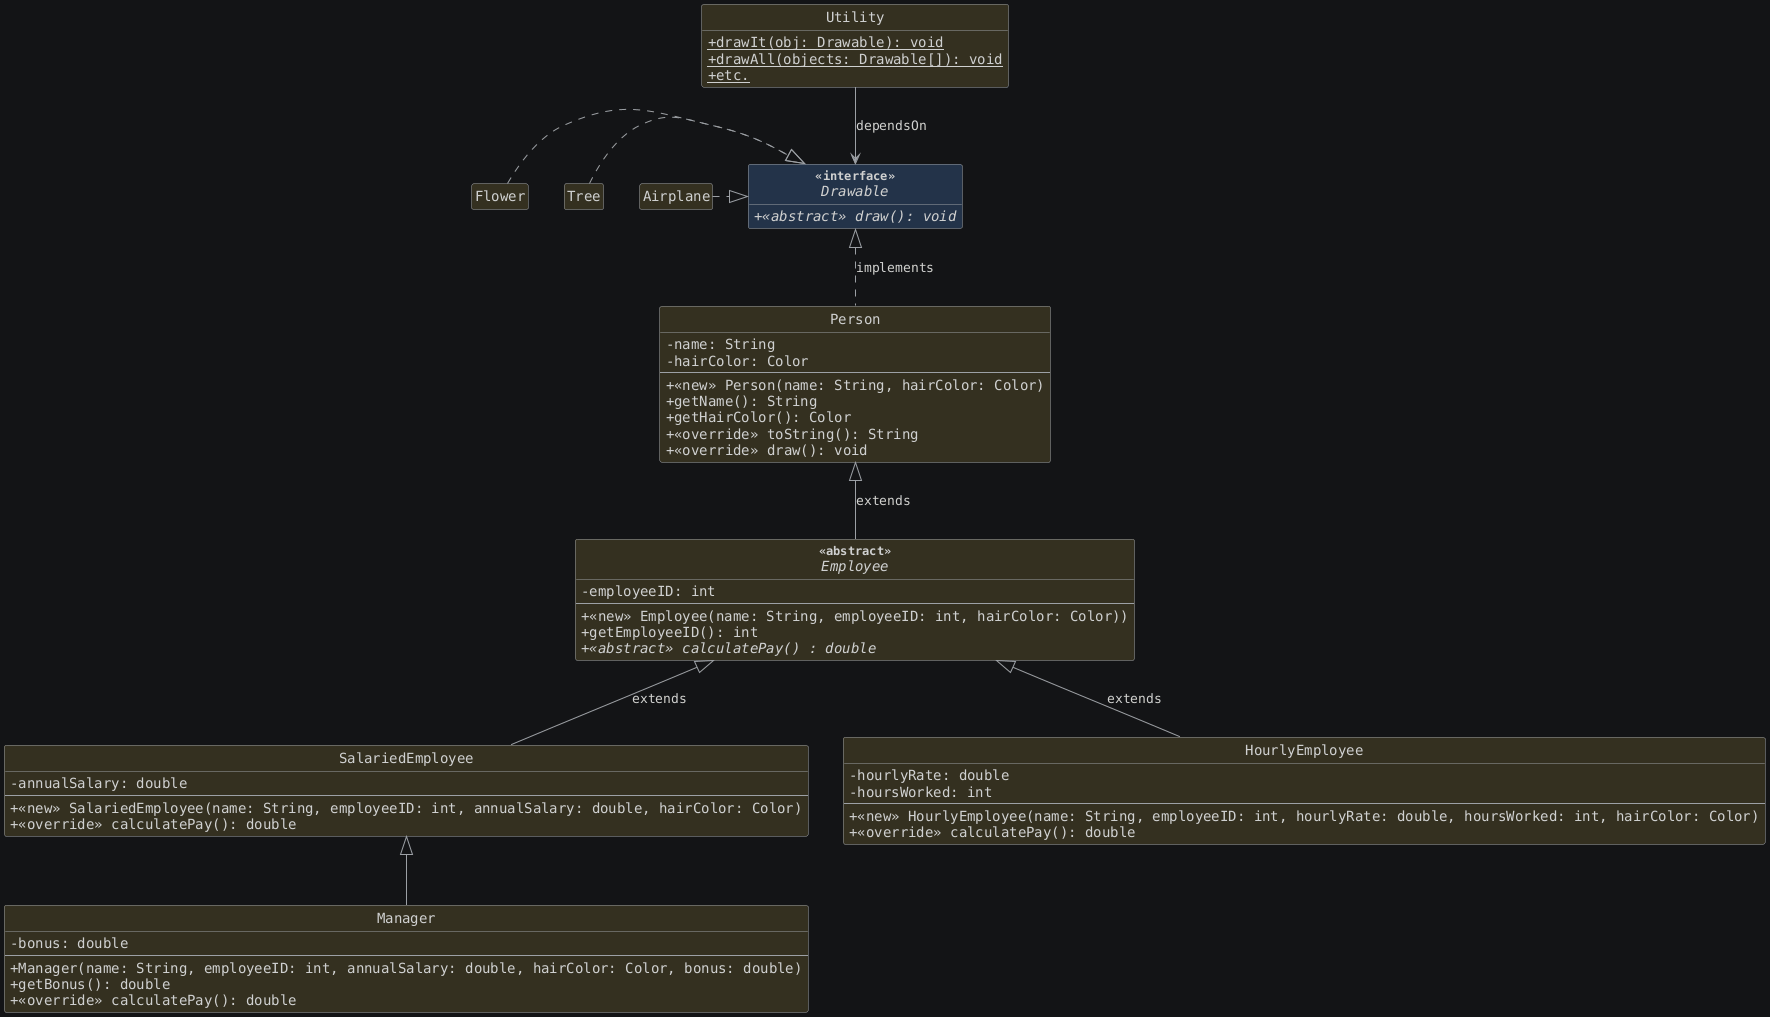Select the Flower class box

coord(500,196)
